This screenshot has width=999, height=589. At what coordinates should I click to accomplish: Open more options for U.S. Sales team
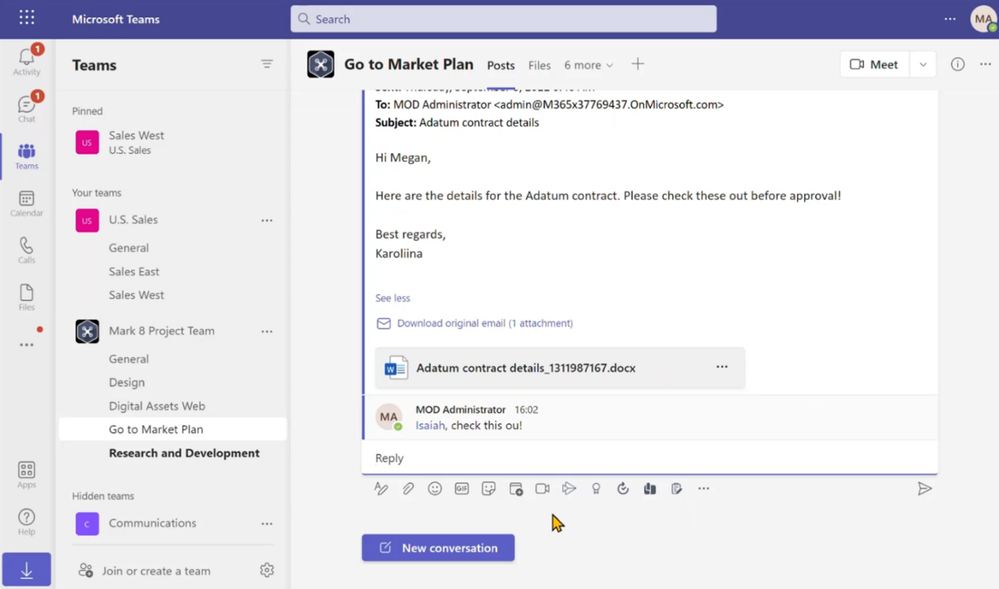267,221
